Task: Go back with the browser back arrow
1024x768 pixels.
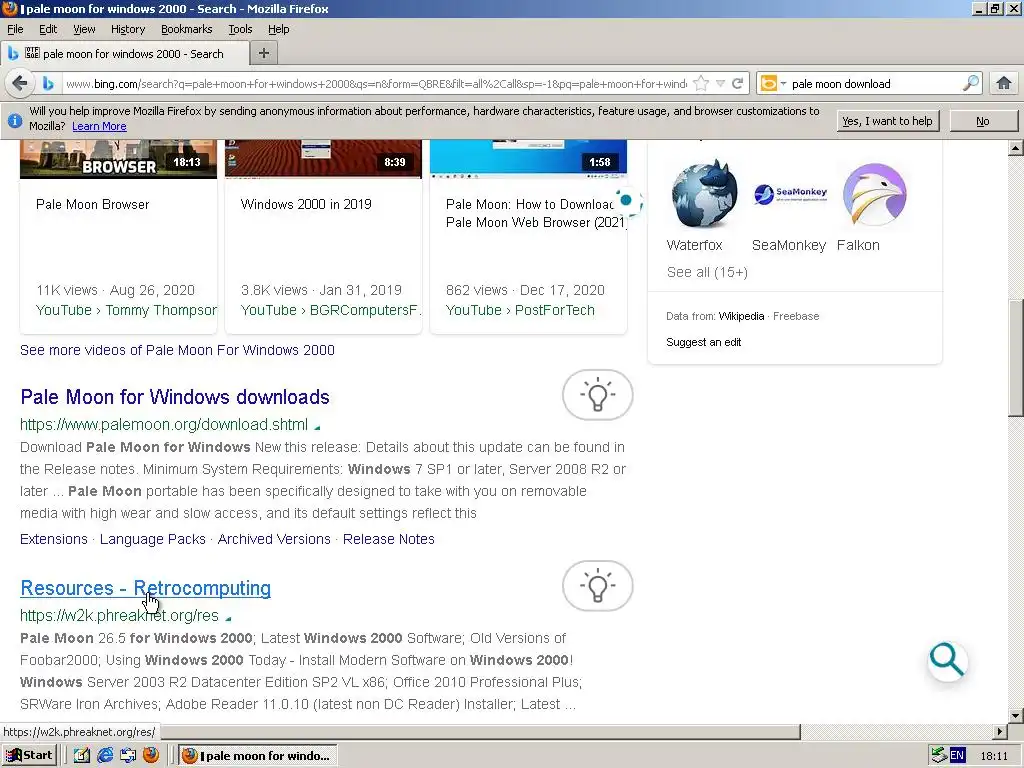Action: tap(20, 84)
